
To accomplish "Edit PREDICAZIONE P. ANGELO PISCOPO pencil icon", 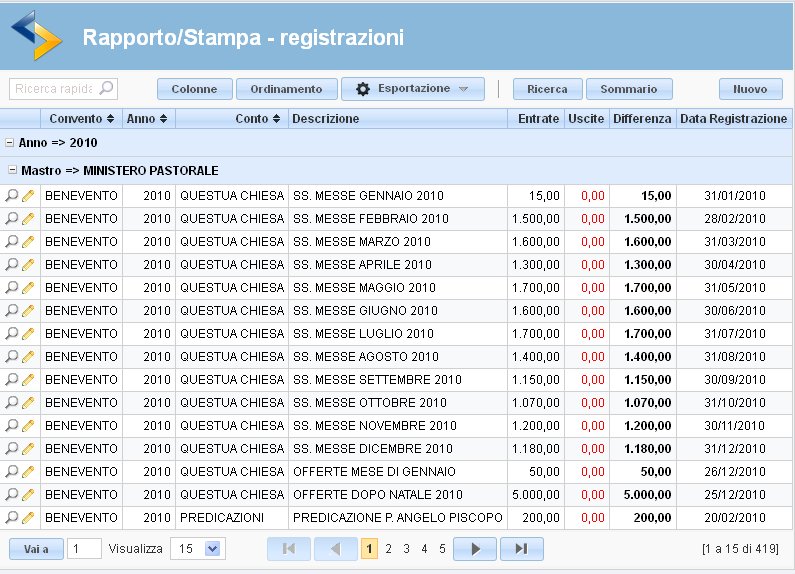I will coord(28,517).
